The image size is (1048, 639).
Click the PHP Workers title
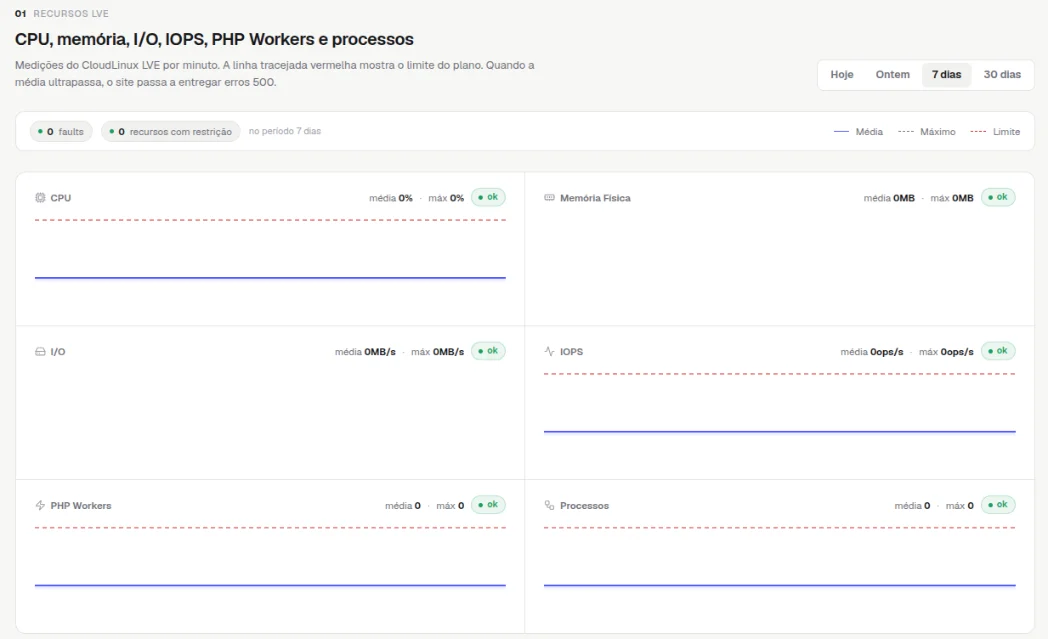[81, 505]
